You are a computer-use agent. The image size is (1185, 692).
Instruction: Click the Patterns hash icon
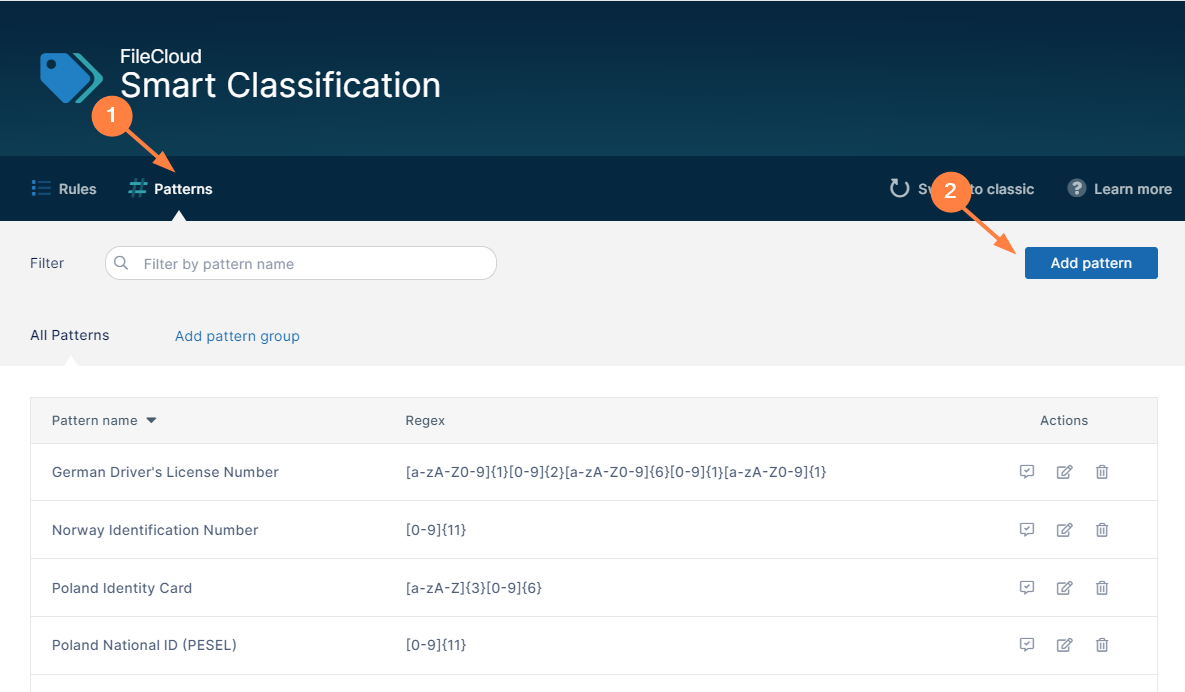tap(138, 188)
